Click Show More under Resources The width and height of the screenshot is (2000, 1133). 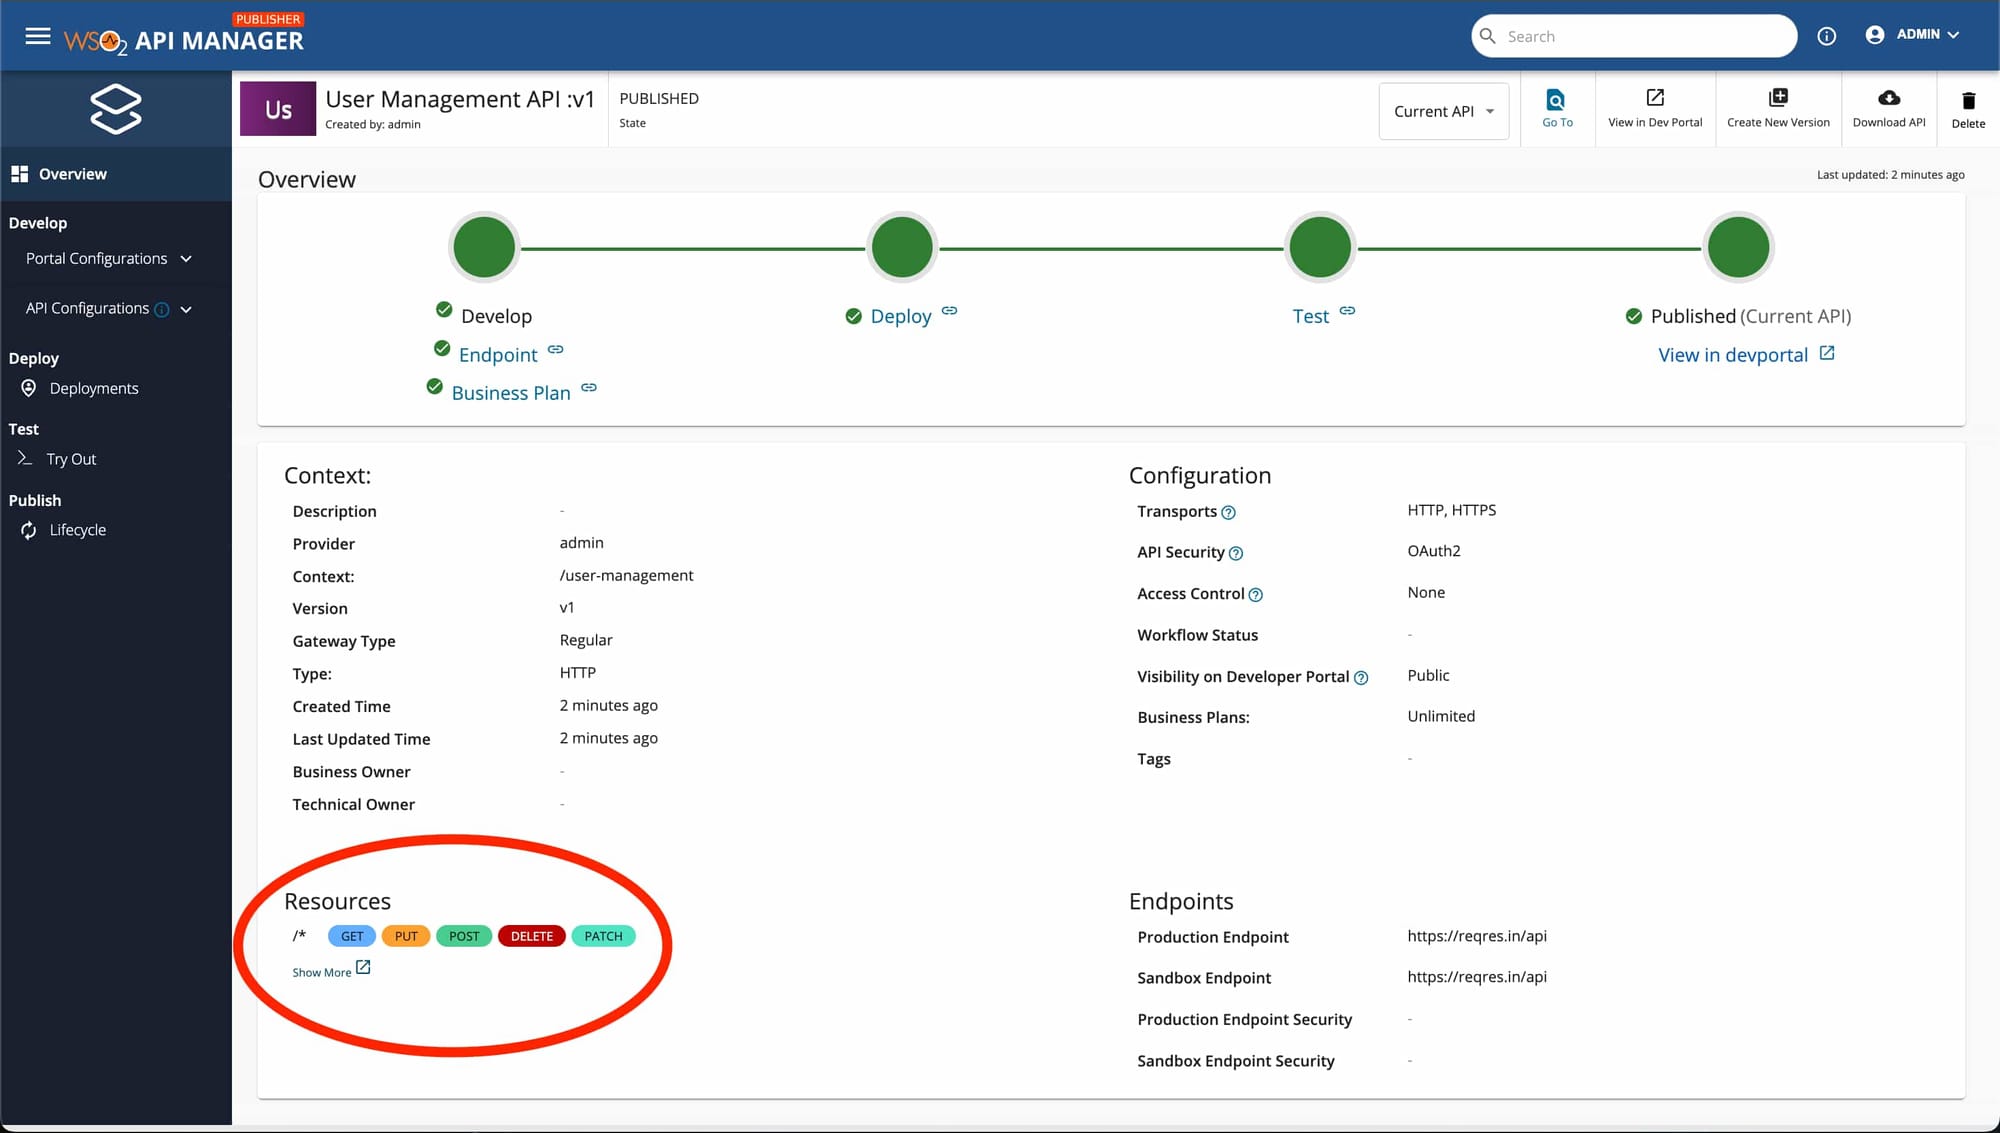pyautogui.click(x=322, y=972)
